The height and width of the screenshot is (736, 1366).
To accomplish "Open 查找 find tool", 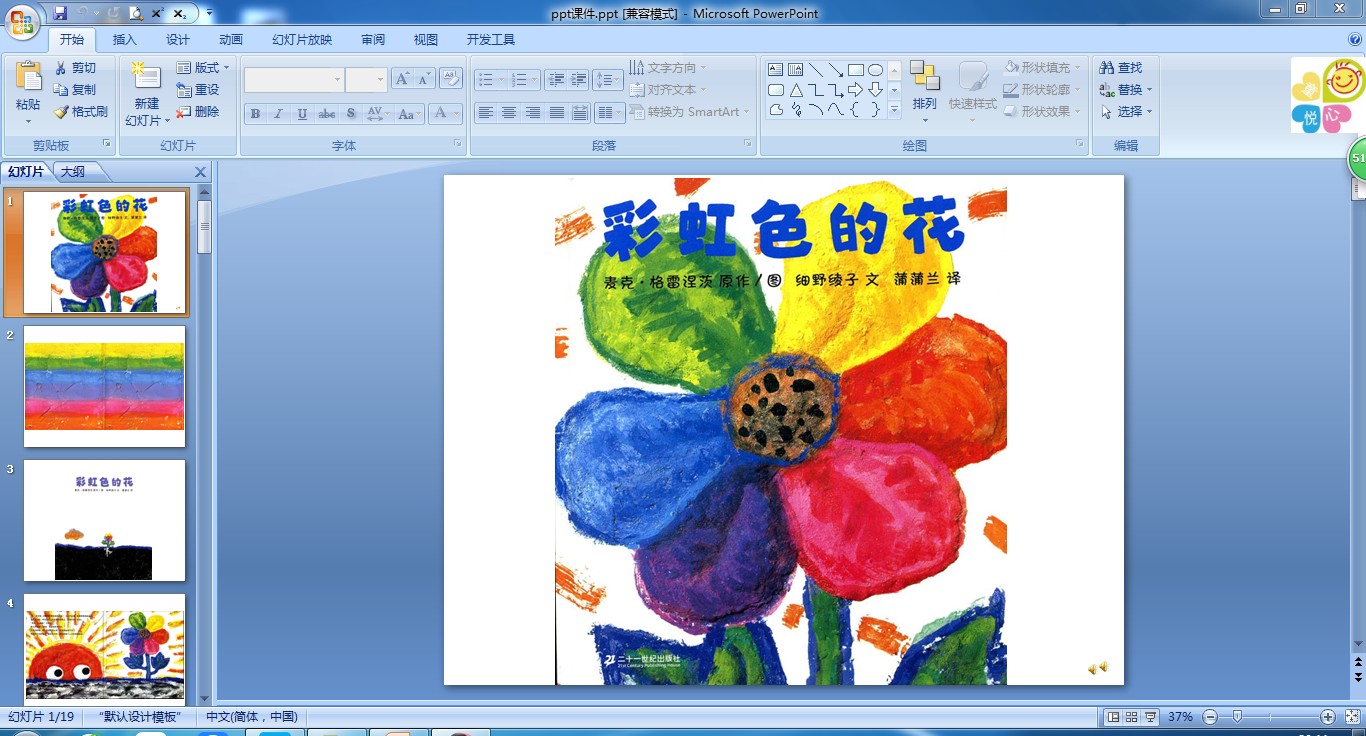I will (1121, 68).
